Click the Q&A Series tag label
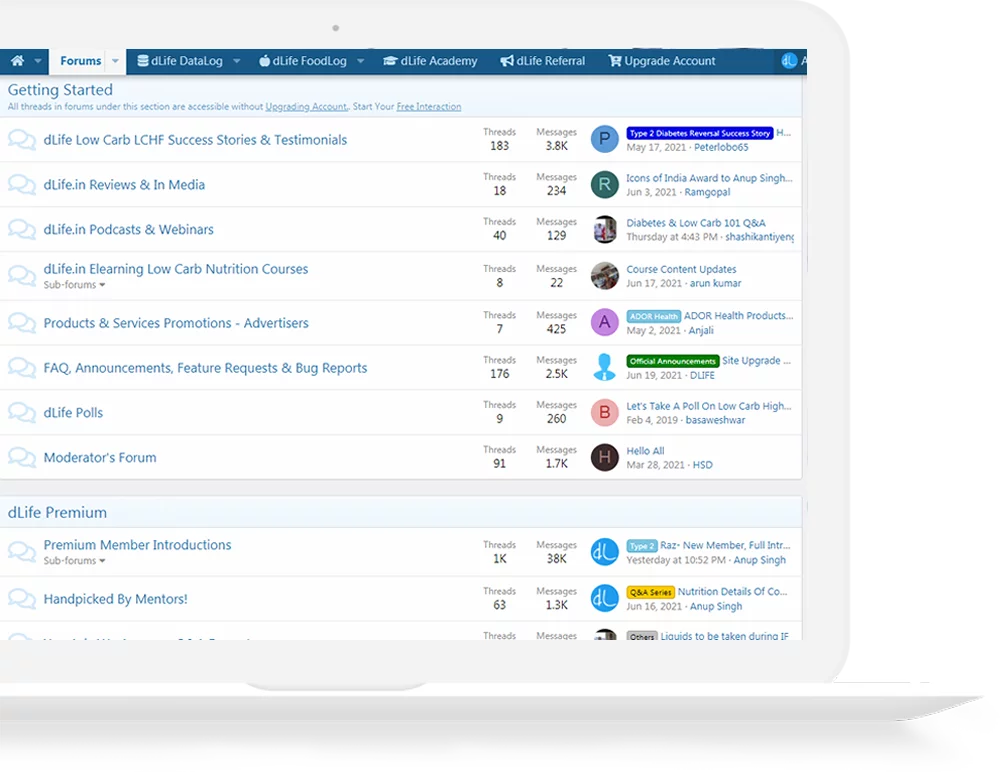Image resolution: width=1000 pixels, height=772 pixels. [651, 592]
